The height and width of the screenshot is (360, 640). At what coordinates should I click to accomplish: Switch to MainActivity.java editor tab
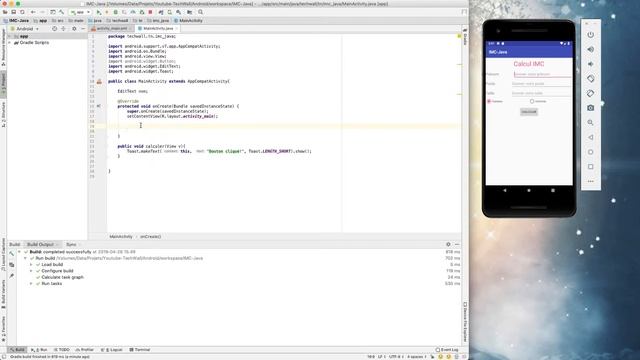(x=158, y=29)
